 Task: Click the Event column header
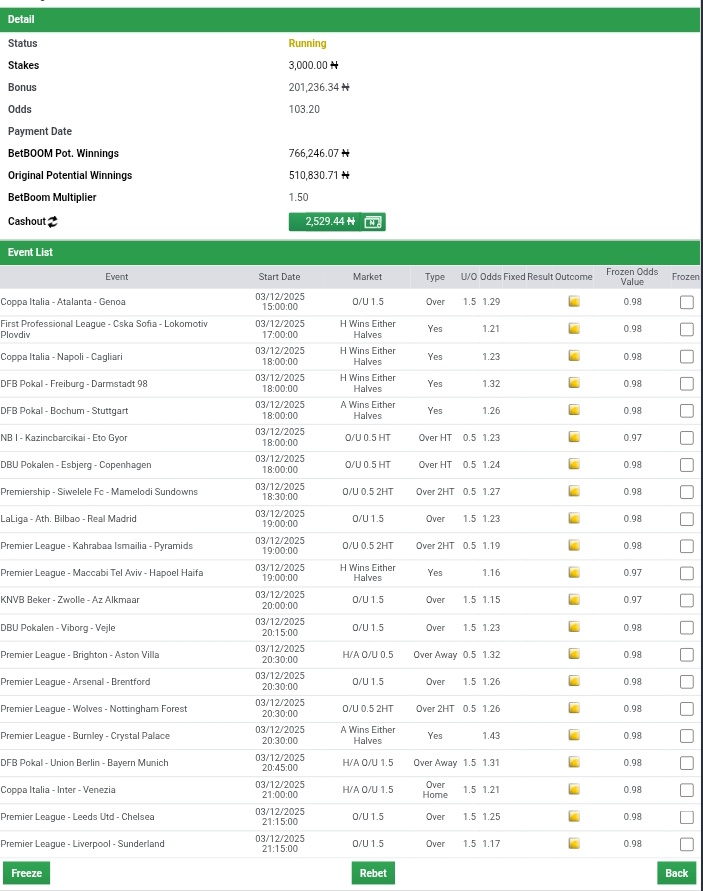[117, 277]
